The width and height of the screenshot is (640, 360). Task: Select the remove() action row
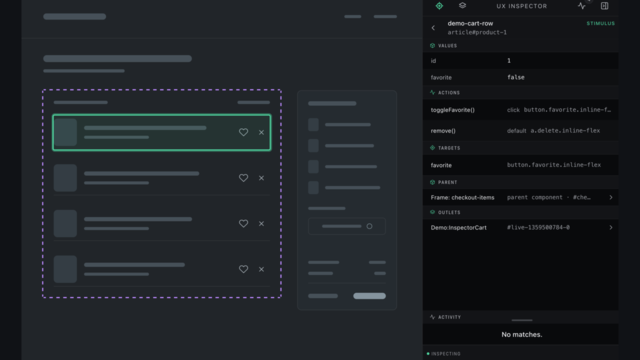click(520, 131)
